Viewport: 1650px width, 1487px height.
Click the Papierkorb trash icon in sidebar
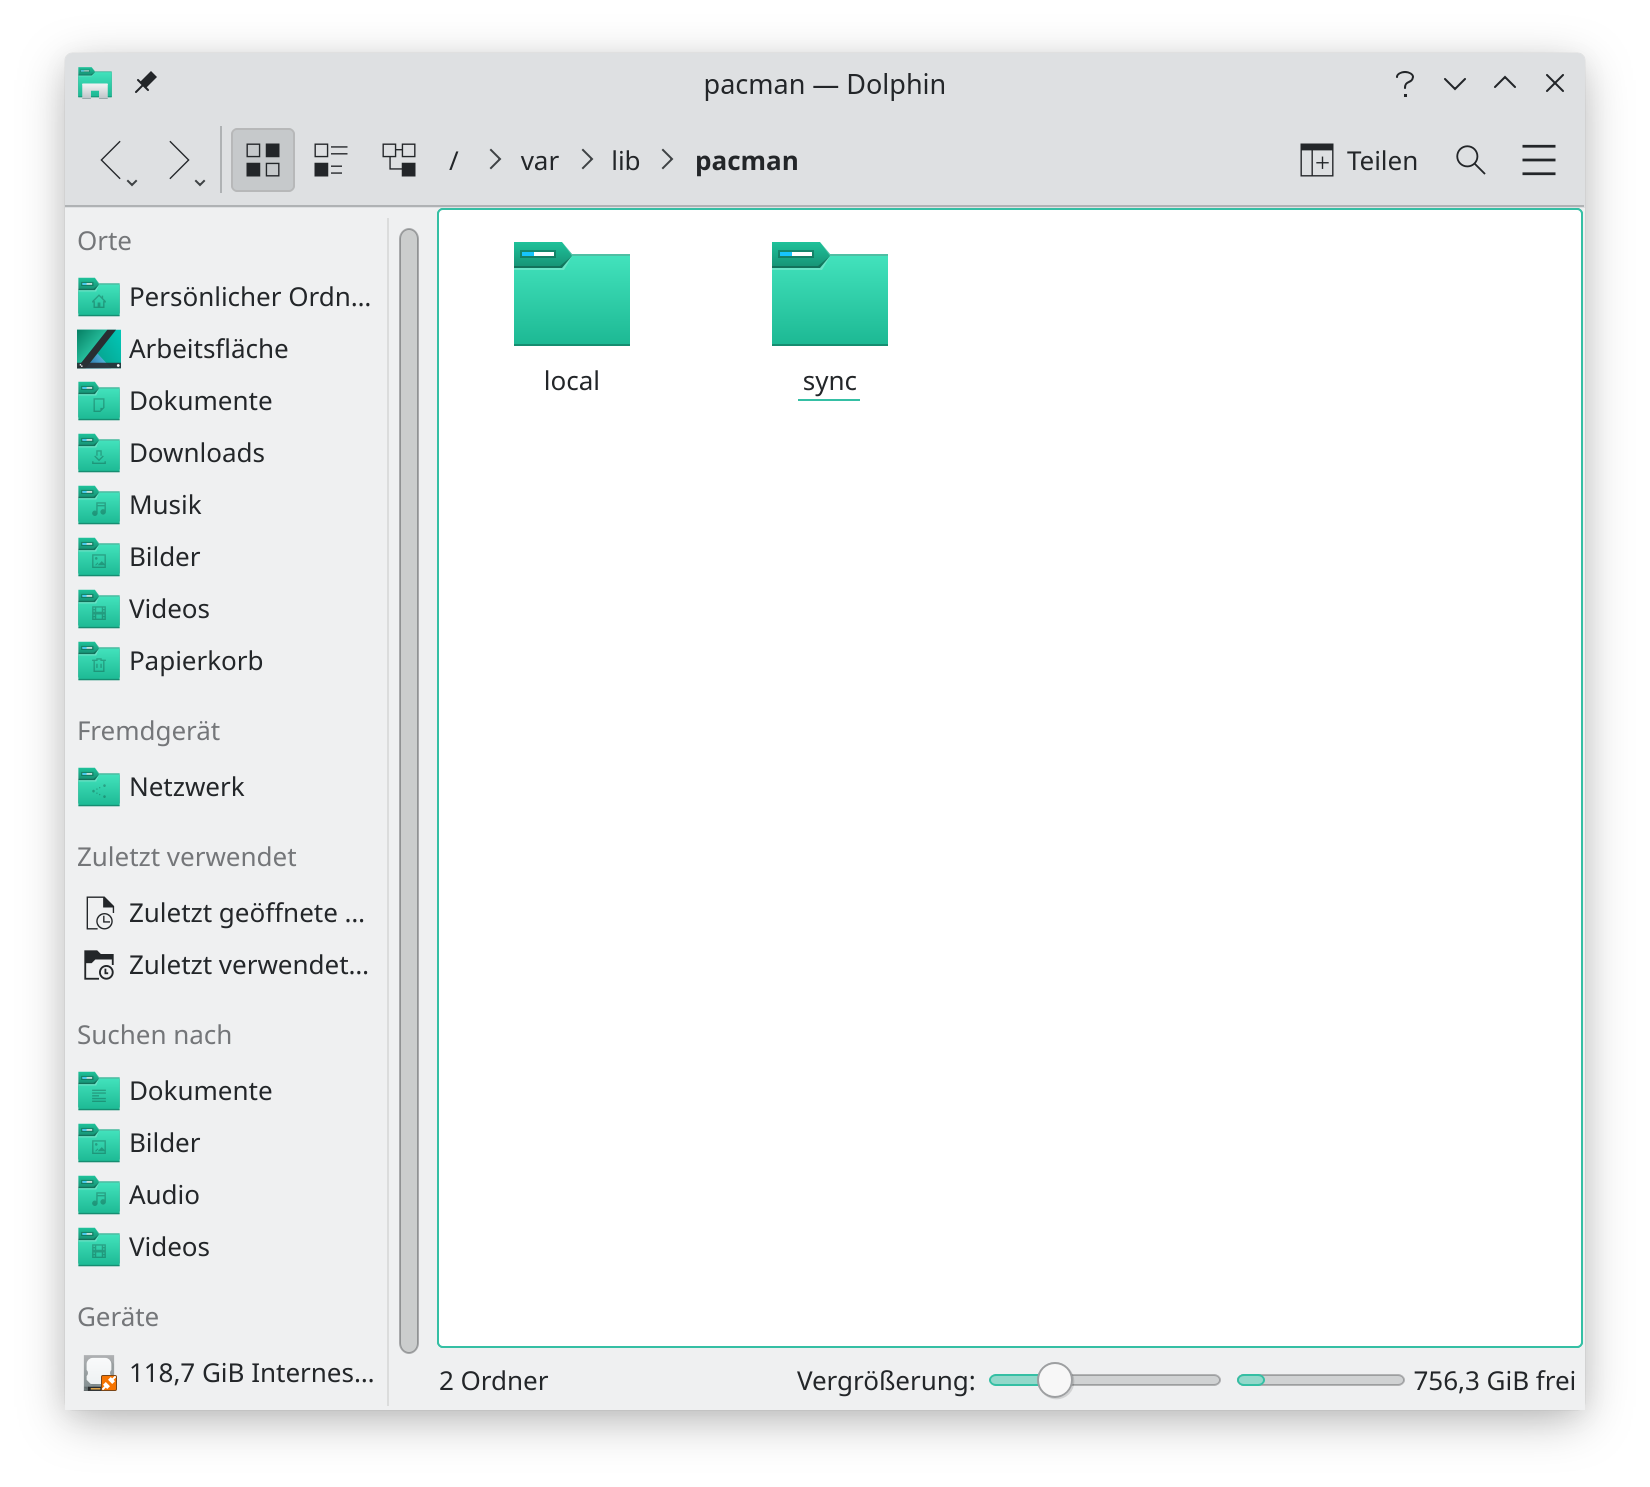(99, 661)
